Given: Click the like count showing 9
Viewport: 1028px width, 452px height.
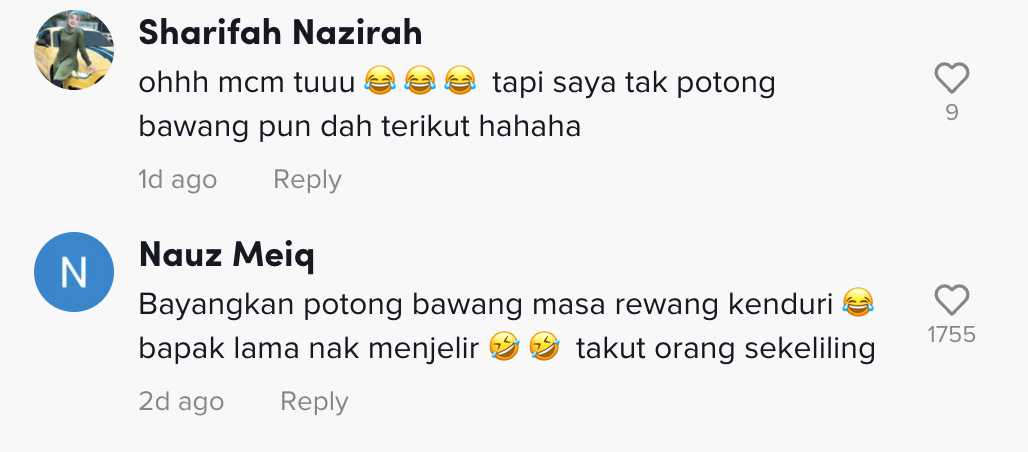Looking at the screenshot, I should tap(952, 113).
